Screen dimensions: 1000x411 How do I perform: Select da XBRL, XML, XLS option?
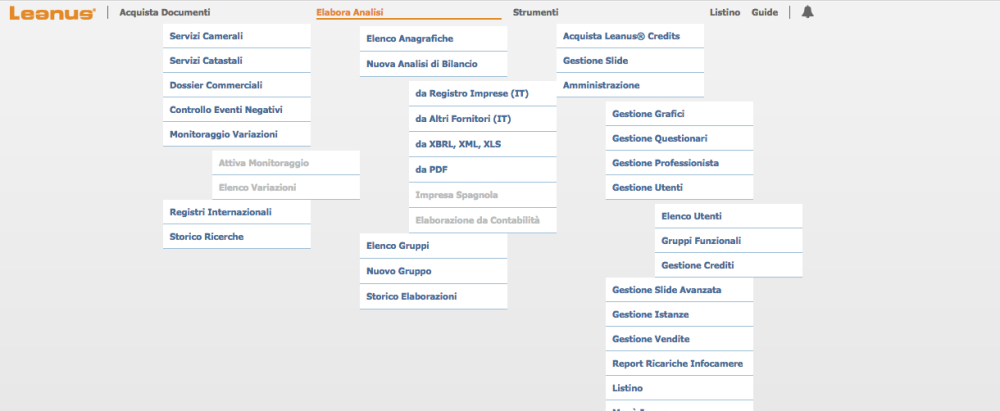(458, 144)
